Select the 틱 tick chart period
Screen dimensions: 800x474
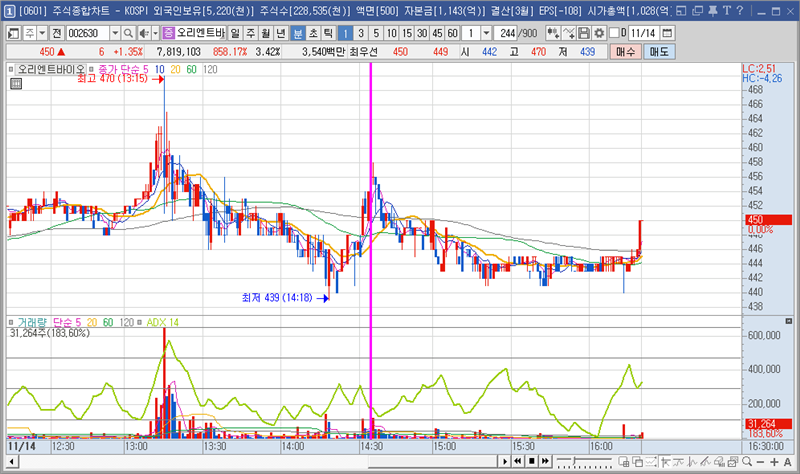(x=328, y=33)
